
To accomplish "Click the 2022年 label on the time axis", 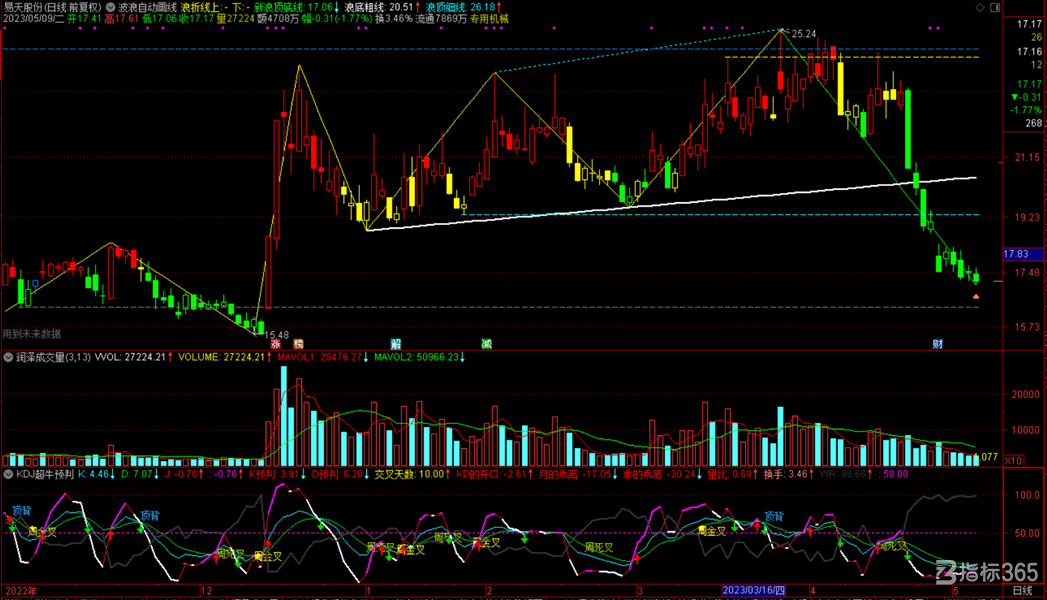I will click(21, 591).
